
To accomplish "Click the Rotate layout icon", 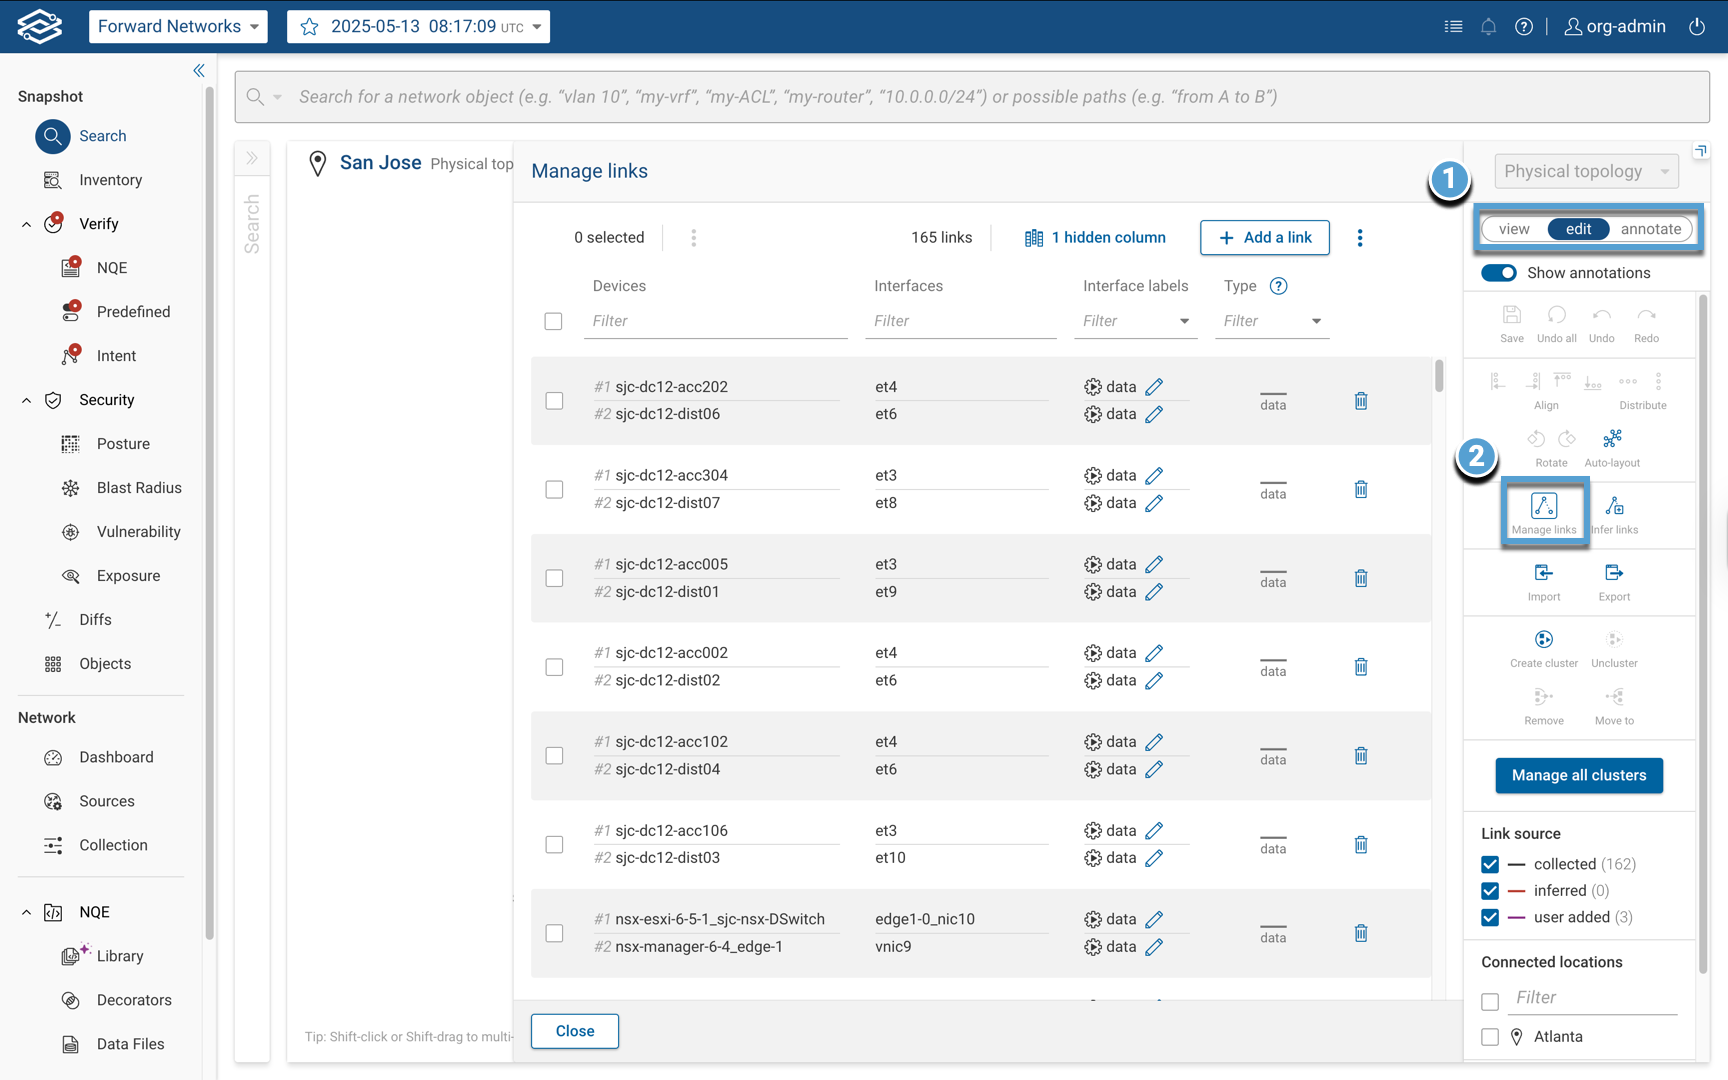I will click(1537, 440).
